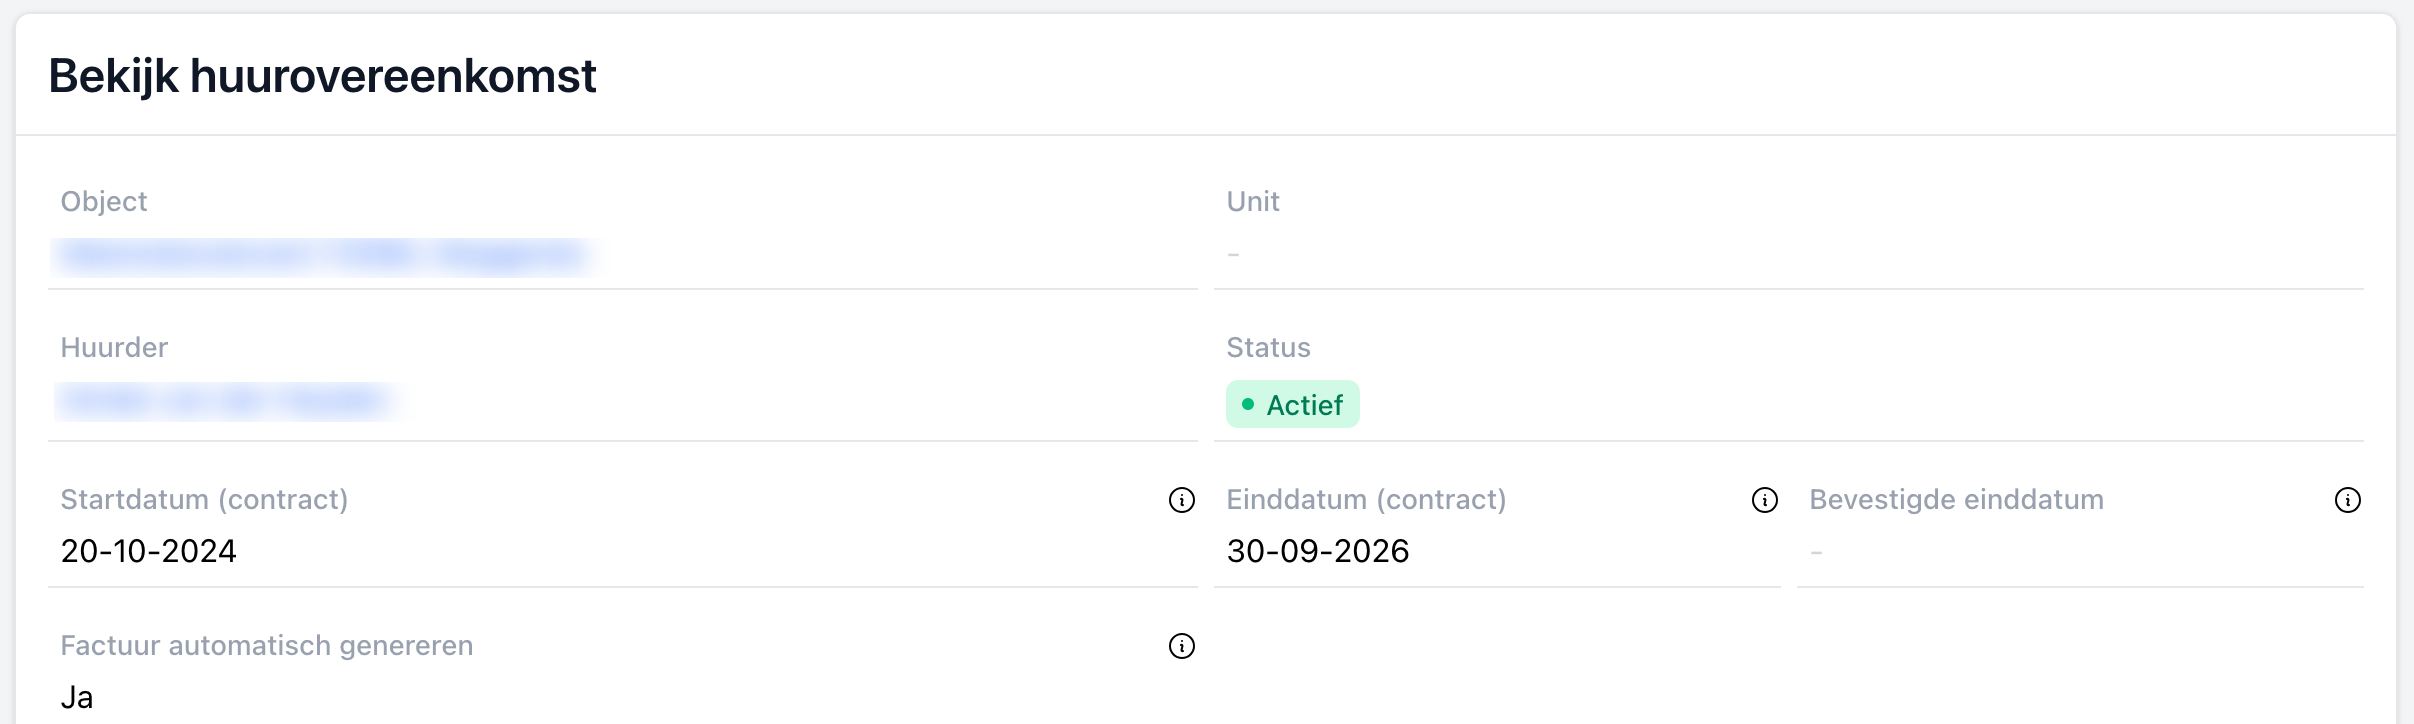Click the Huurder field label
Screen dimensions: 2414x724
(114, 348)
